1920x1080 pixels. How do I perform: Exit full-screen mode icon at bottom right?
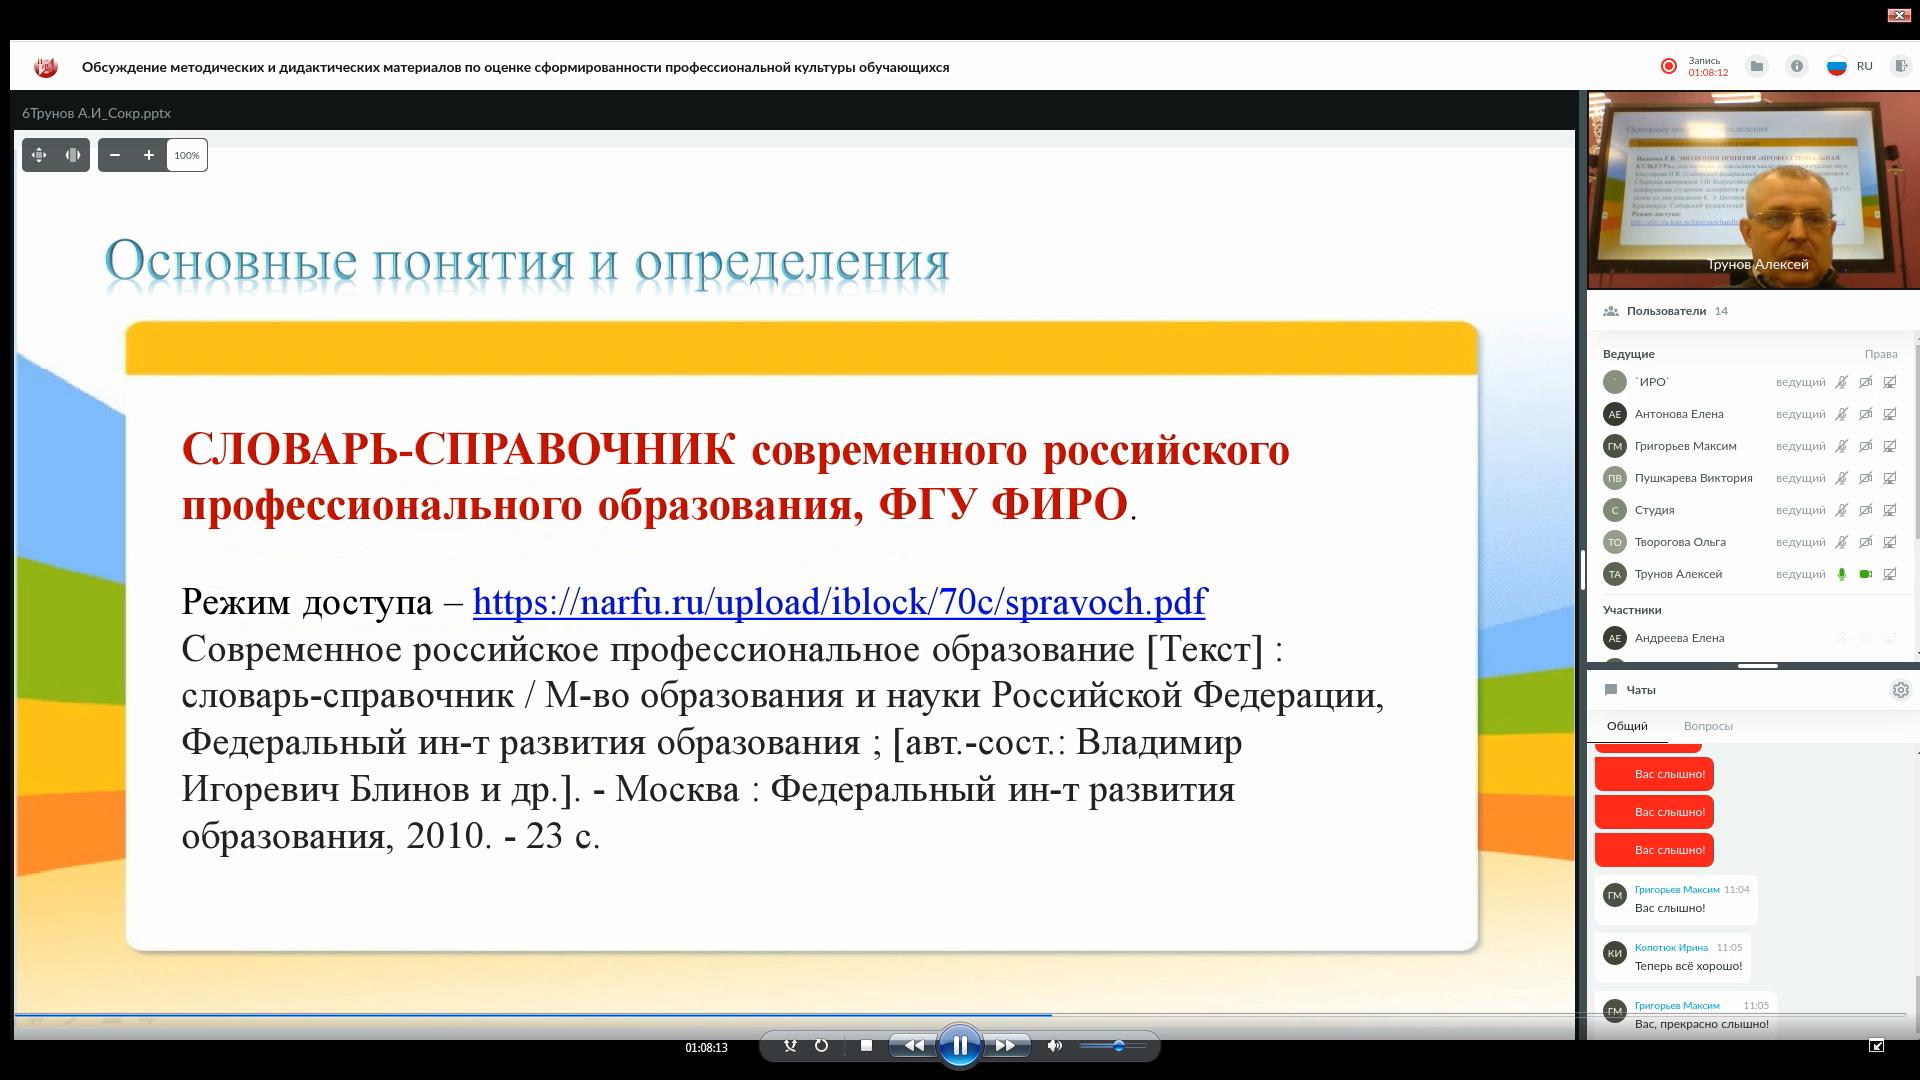[1876, 1046]
